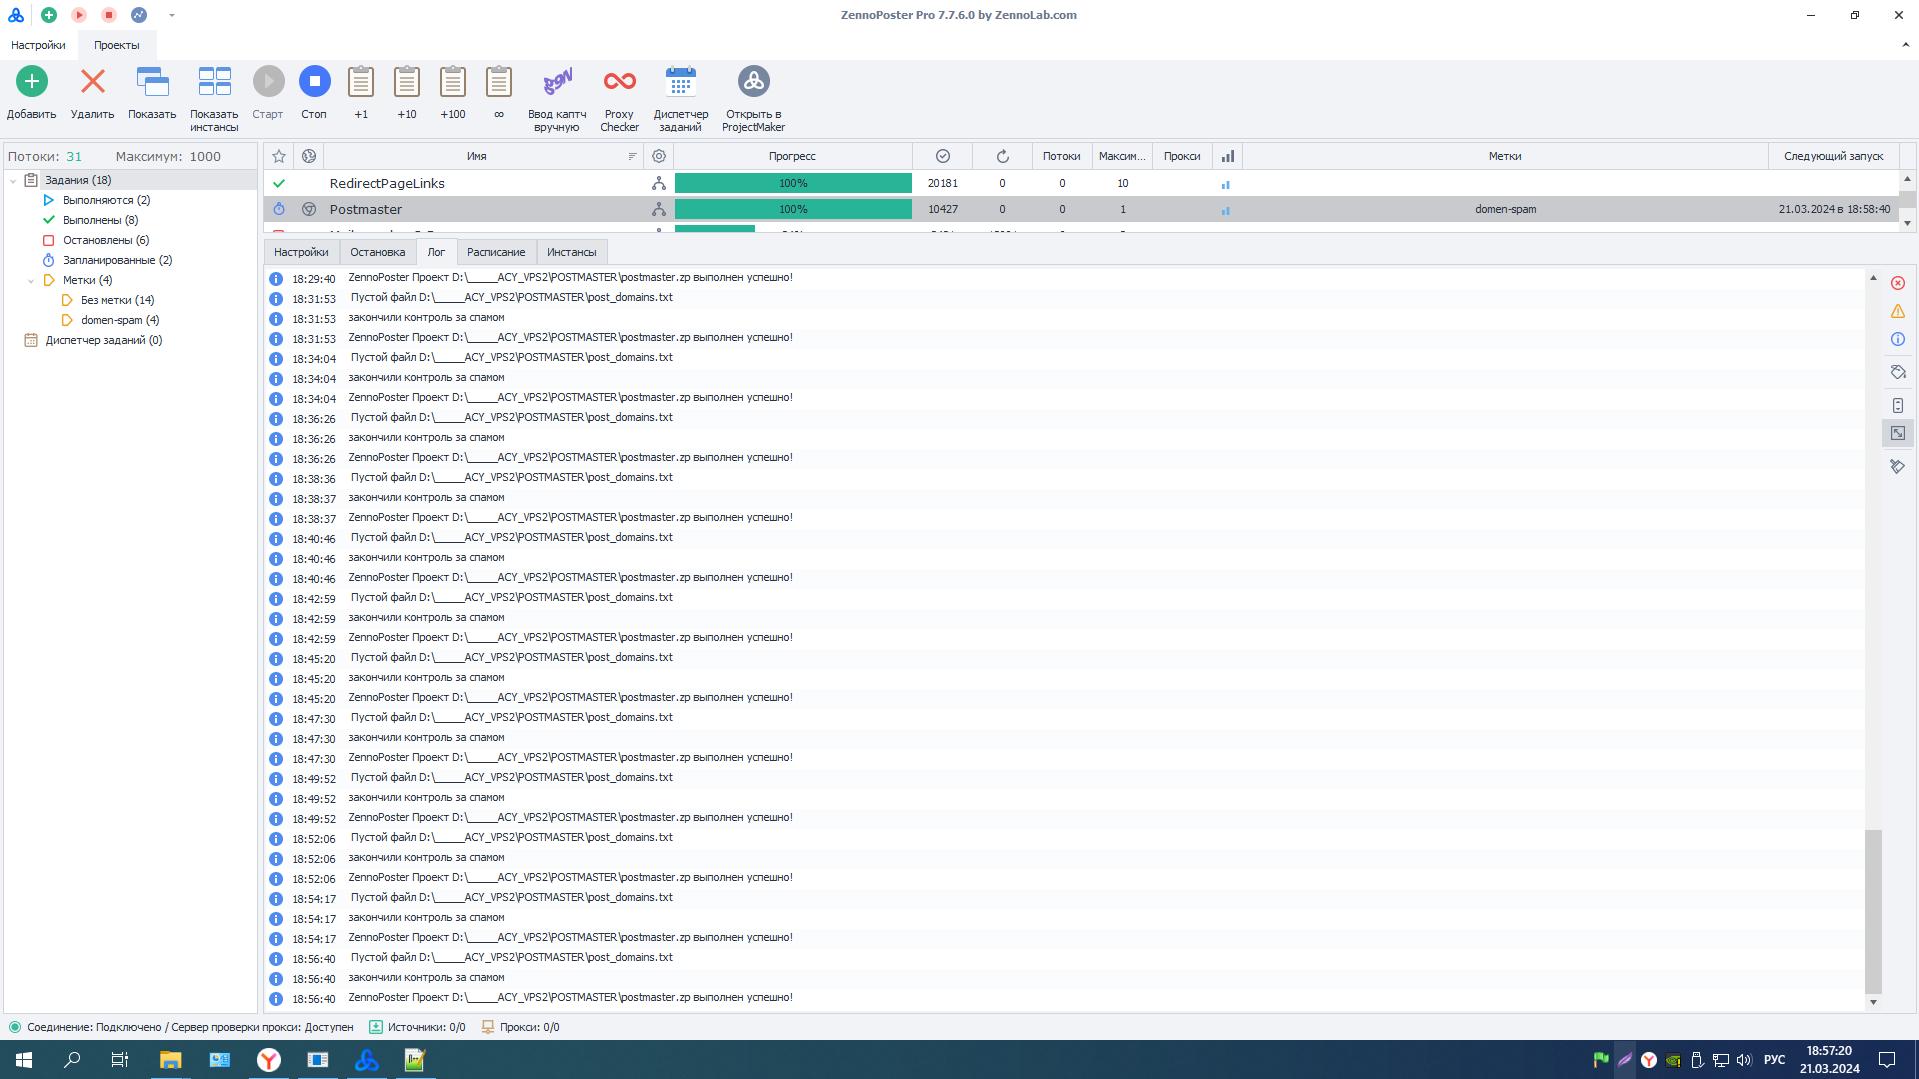The image size is (1919, 1079).
Task: Click the statistics icon in RedirectPageLinks row
Action: coord(1226,184)
